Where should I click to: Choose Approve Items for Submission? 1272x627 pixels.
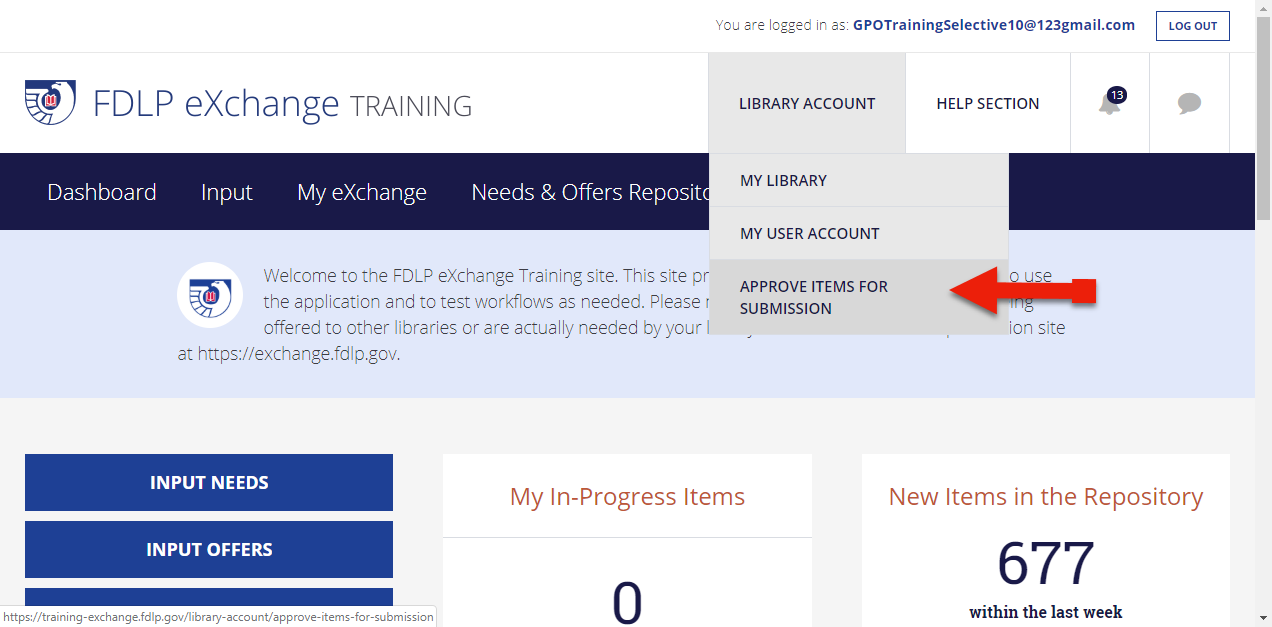pyautogui.click(x=859, y=297)
